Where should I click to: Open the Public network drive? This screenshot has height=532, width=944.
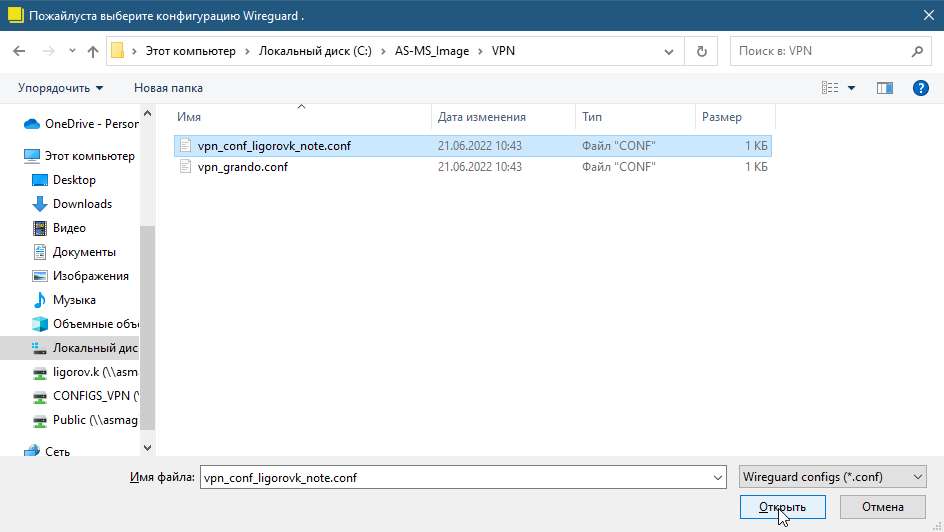click(x=85, y=419)
